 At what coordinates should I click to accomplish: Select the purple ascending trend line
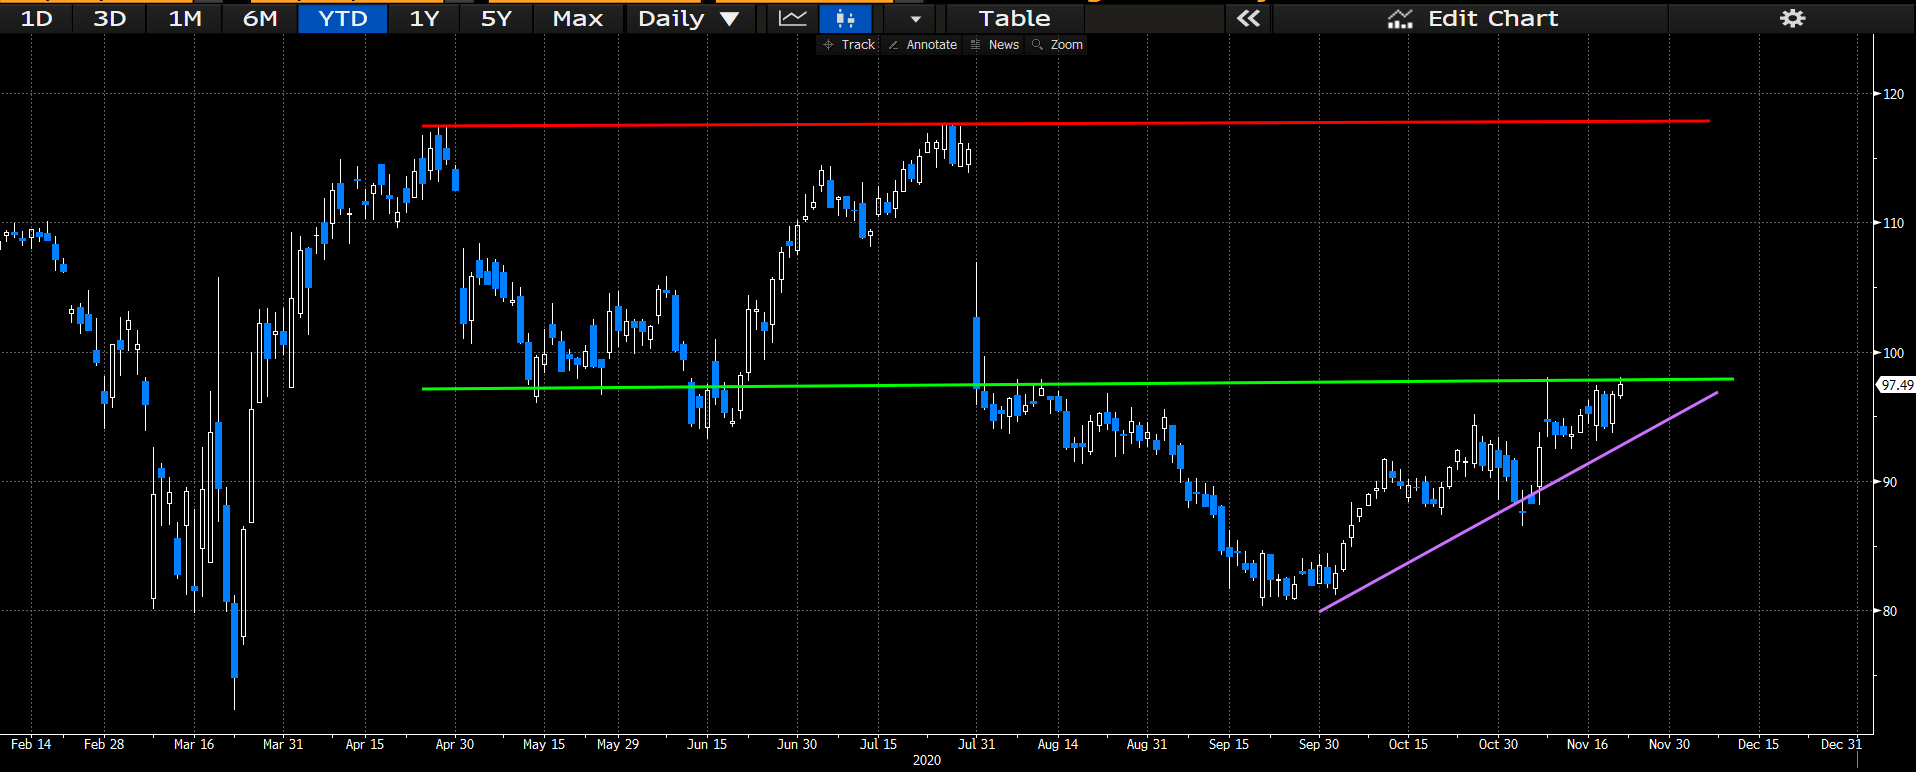pyautogui.click(x=1518, y=502)
